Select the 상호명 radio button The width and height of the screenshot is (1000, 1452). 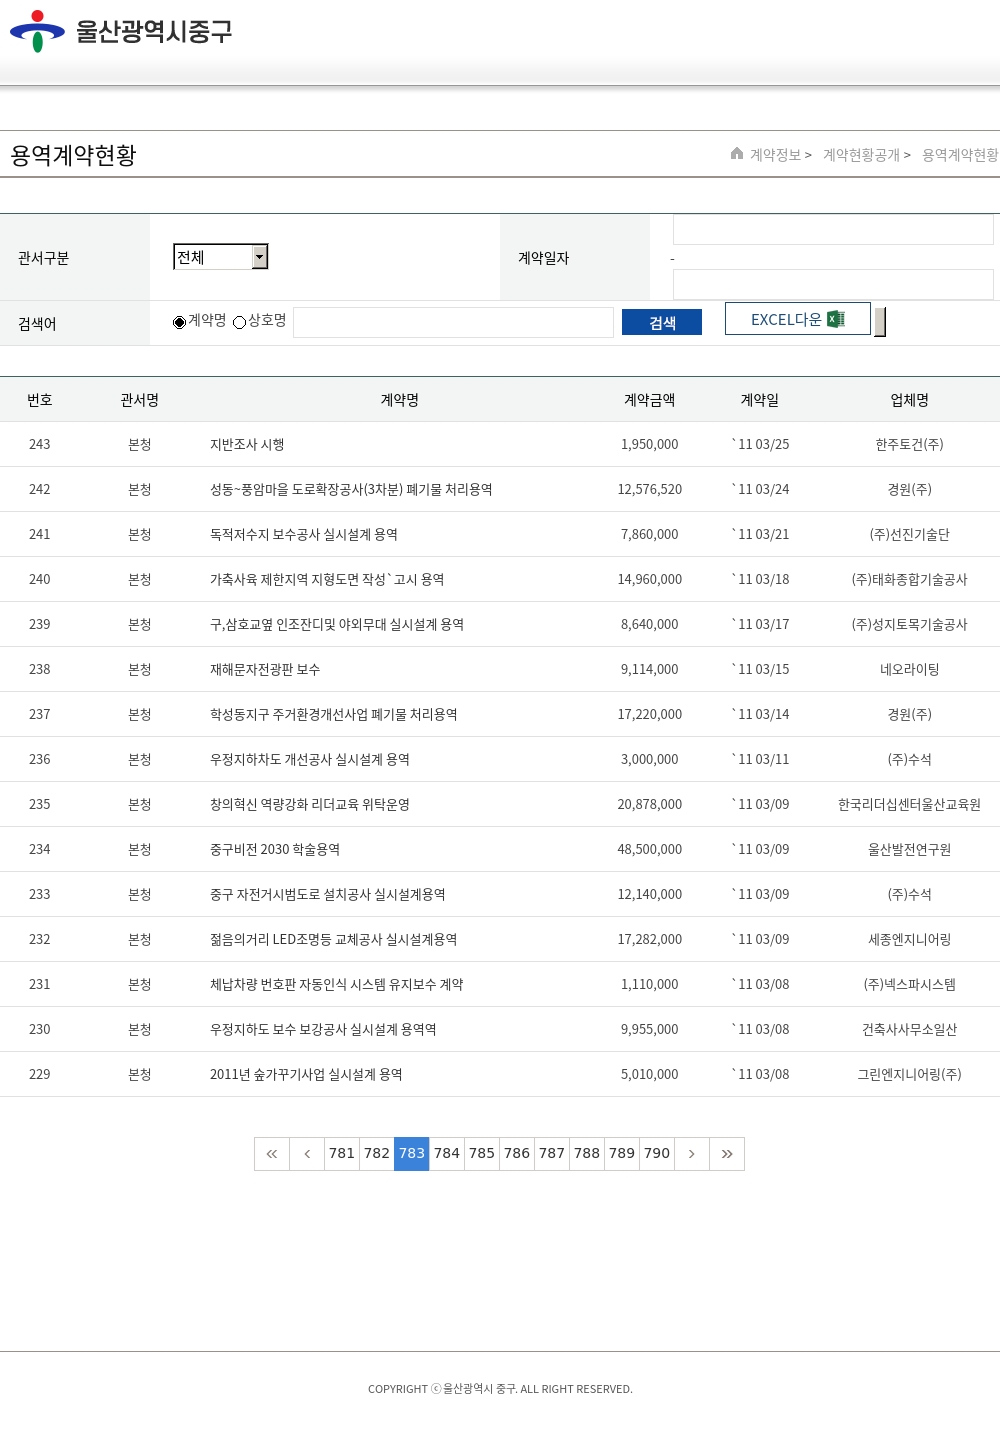240,322
